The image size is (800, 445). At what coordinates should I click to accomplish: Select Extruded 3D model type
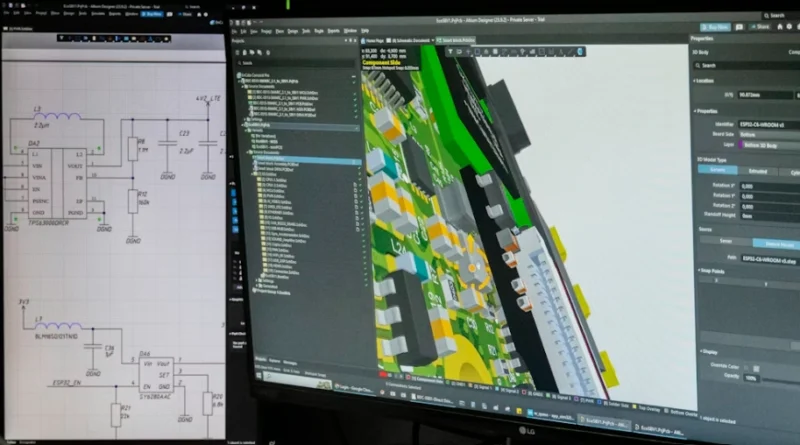click(758, 171)
